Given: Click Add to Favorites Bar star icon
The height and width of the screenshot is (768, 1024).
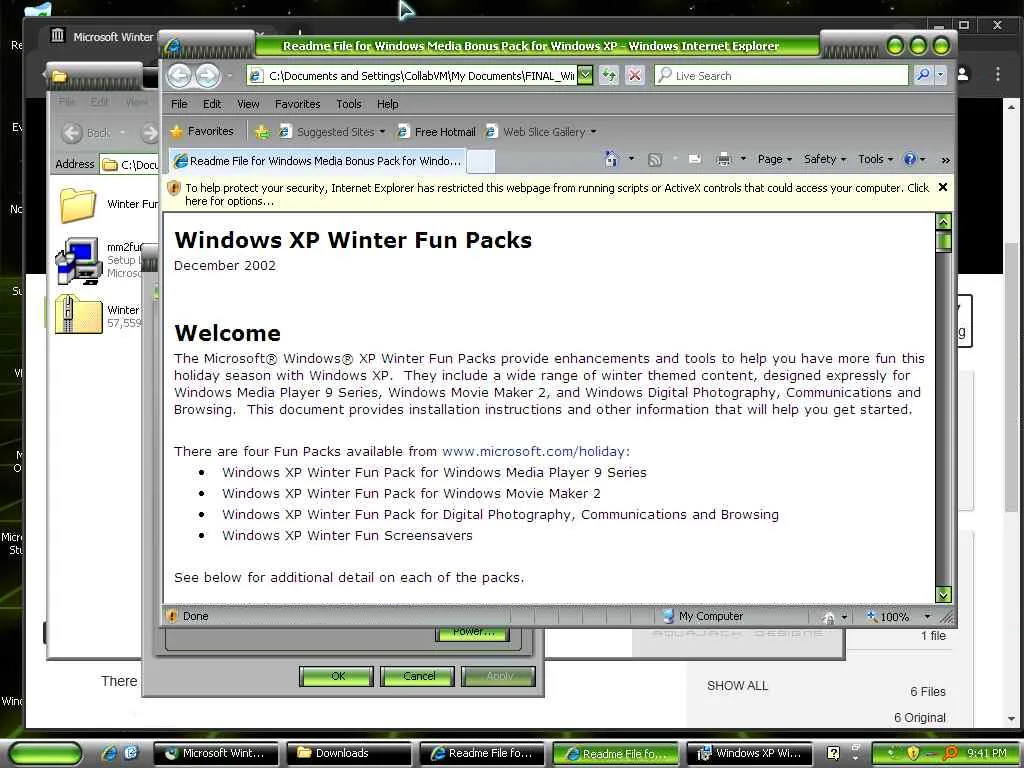Looking at the screenshot, I should [x=263, y=132].
